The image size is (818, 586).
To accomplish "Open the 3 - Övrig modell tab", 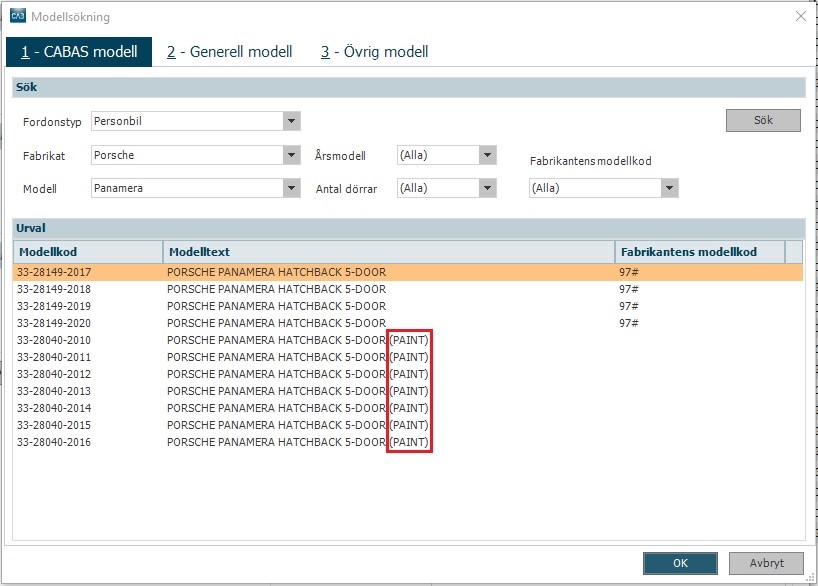I will click(375, 52).
